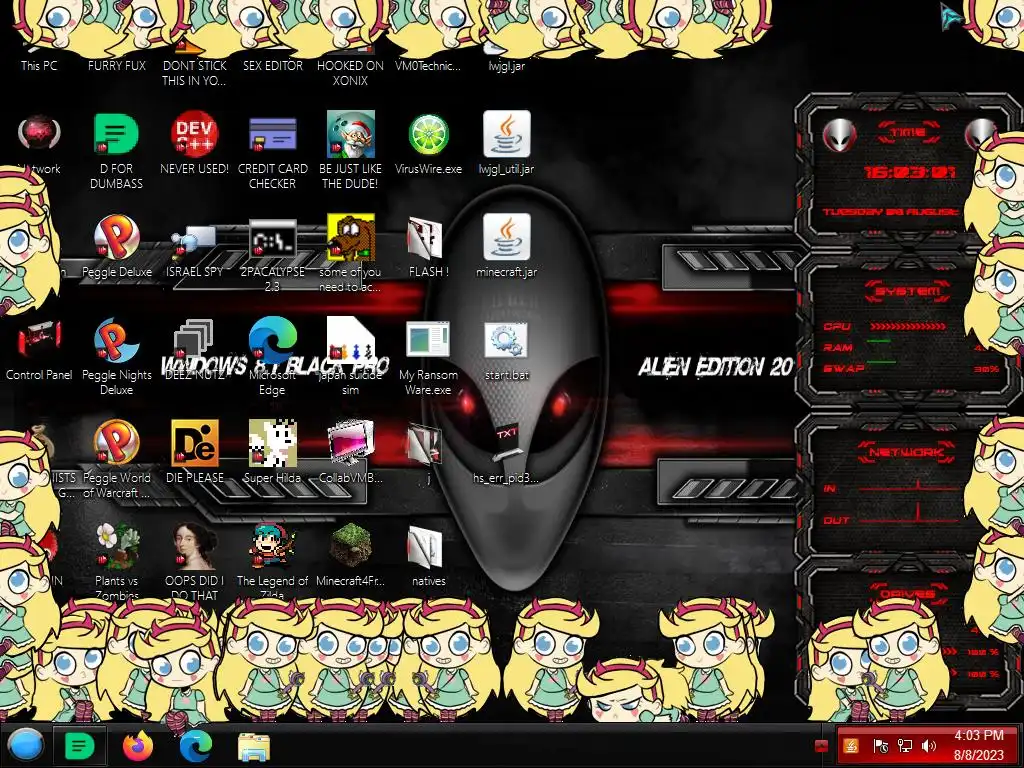Launch the Dev-C++ icon labeled NEVER USED!

coord(194,135)
